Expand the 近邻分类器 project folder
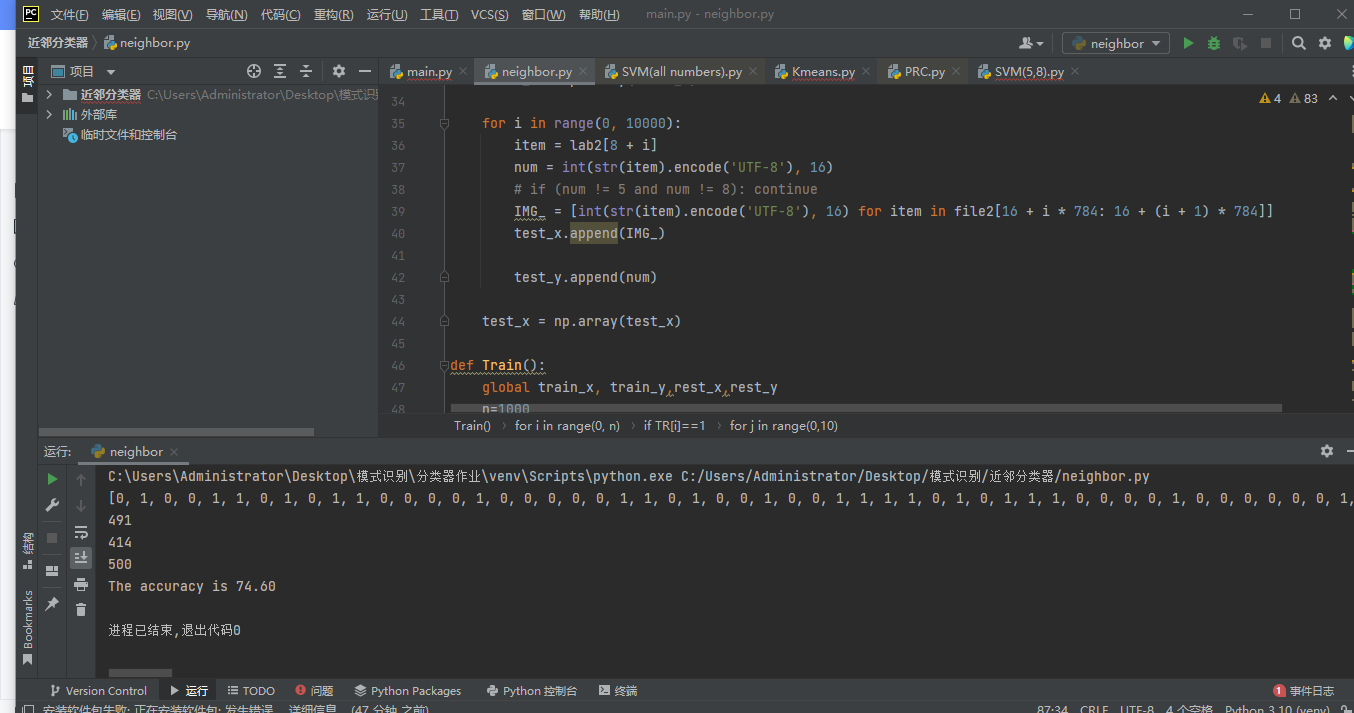Viewport: 1354px width, 713px height. coord(49,94)
